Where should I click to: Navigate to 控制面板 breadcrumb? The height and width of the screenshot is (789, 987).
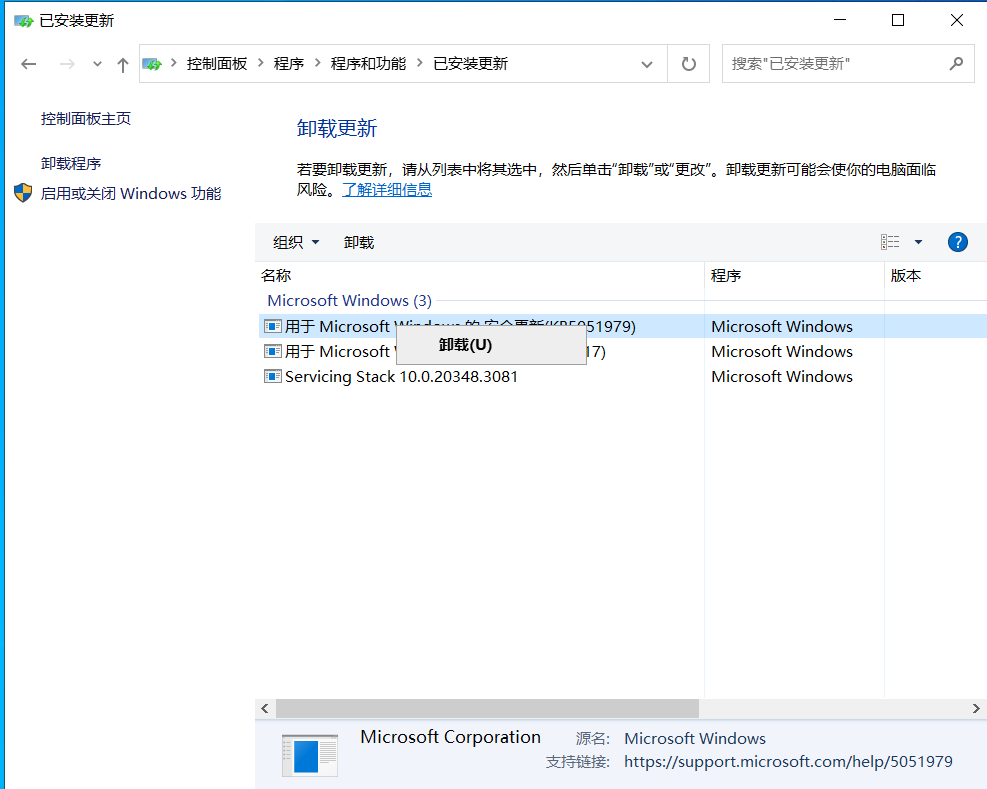(217, 64)
